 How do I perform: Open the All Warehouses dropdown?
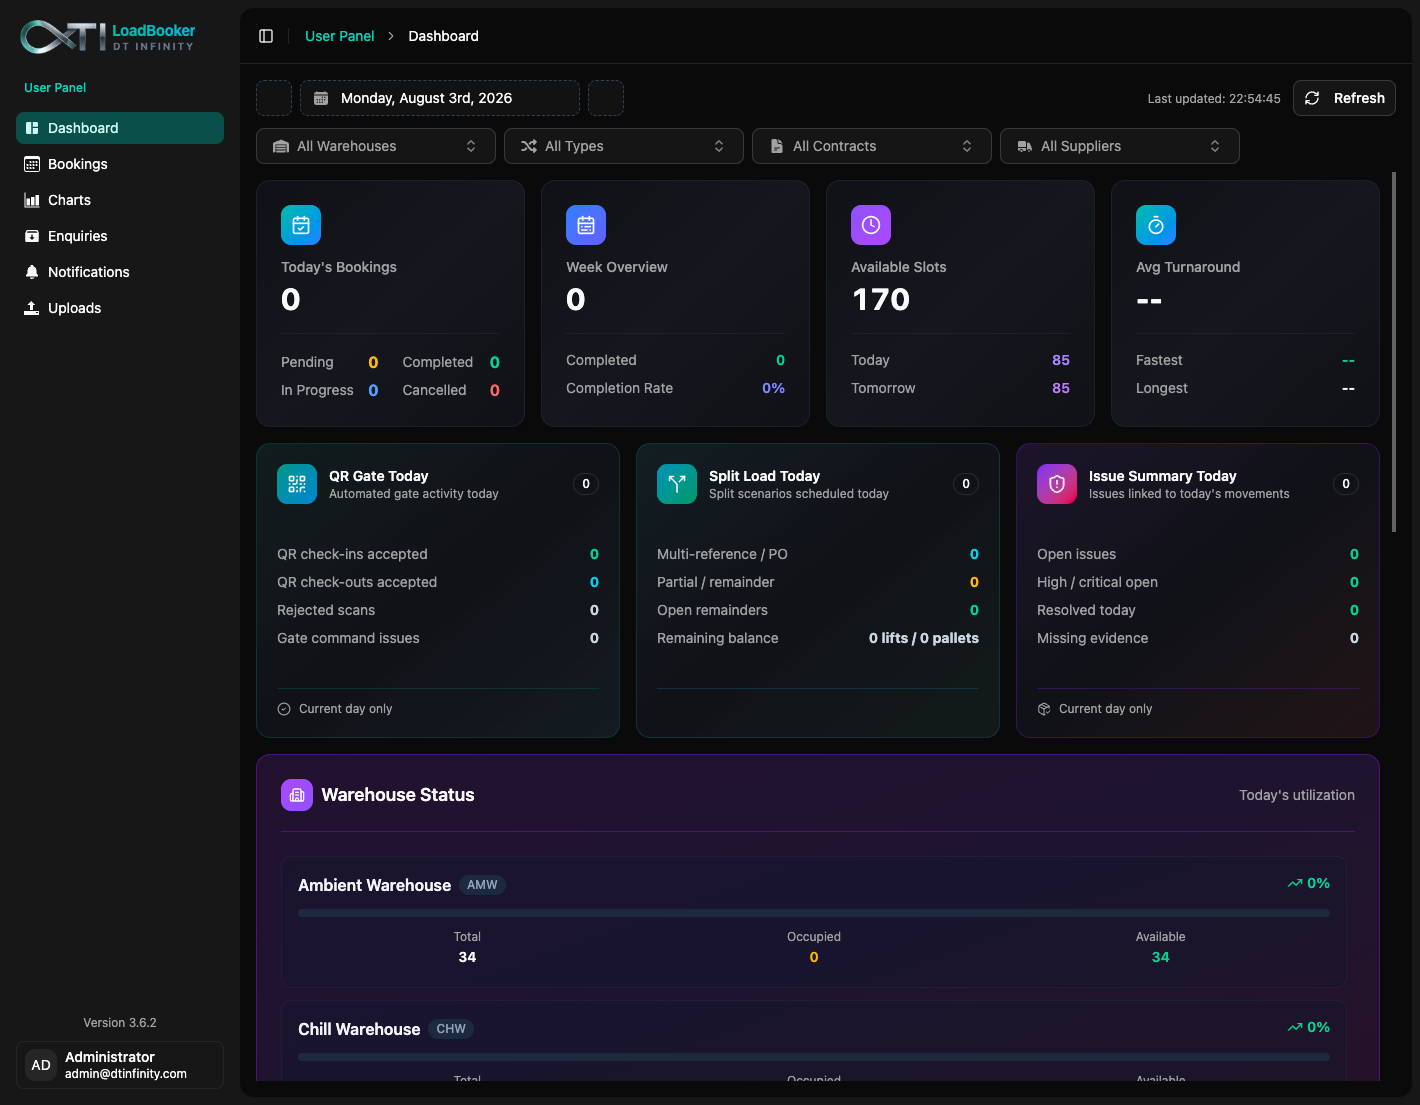click(376, 146)
